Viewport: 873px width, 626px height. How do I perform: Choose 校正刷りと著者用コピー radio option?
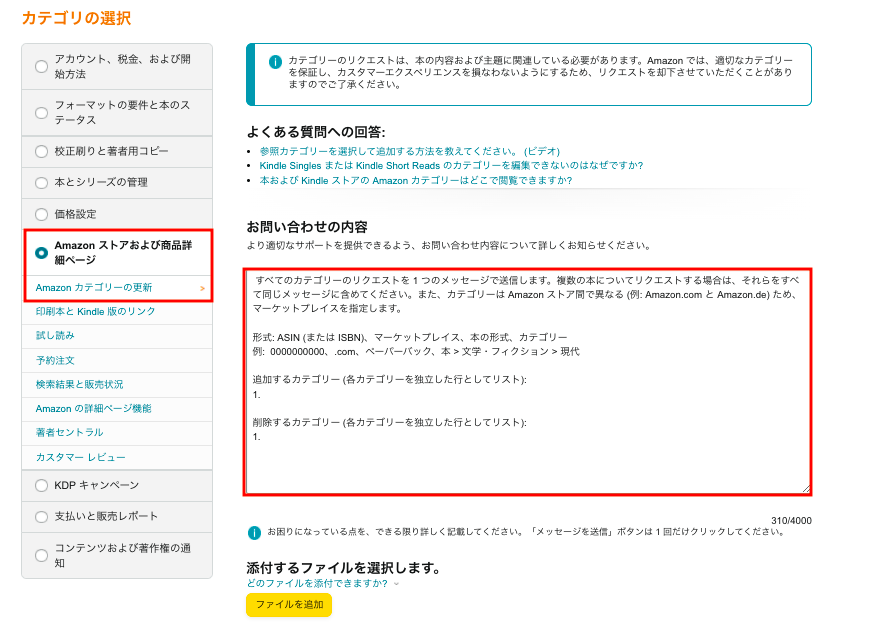point(41,151)
